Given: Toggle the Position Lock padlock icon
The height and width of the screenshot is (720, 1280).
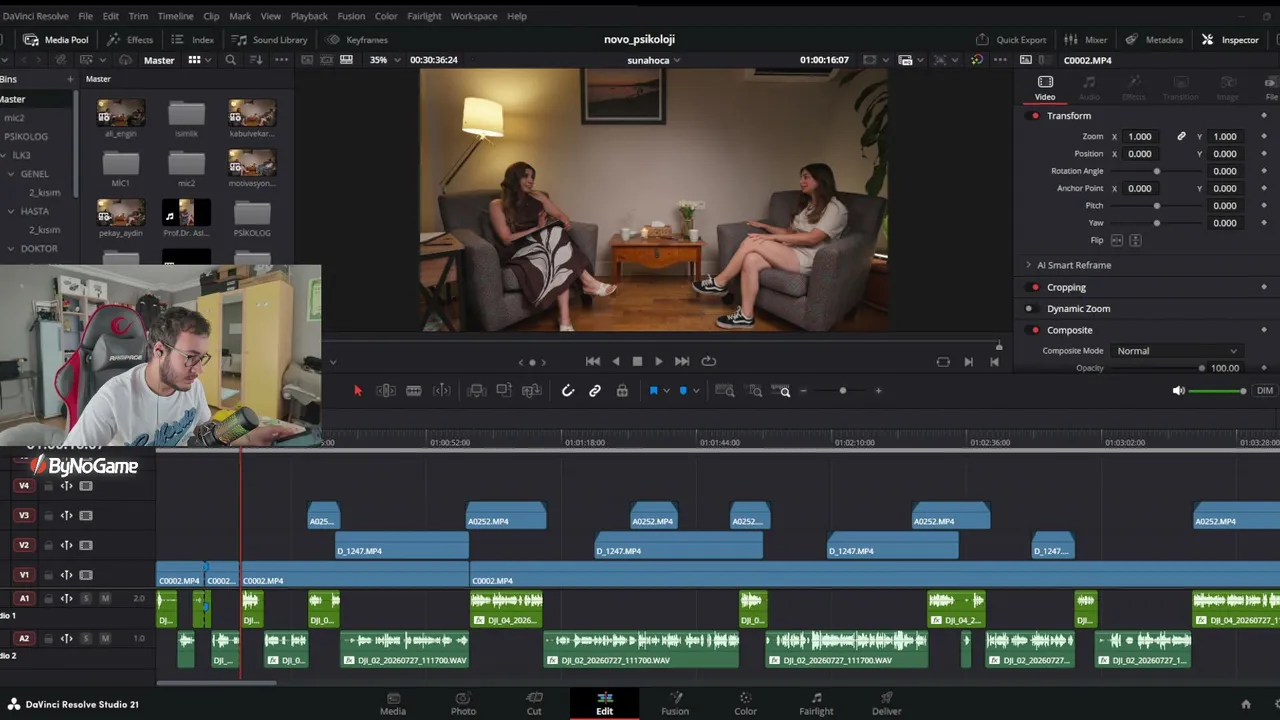Looking at the screenshot, I should point(622,391).
